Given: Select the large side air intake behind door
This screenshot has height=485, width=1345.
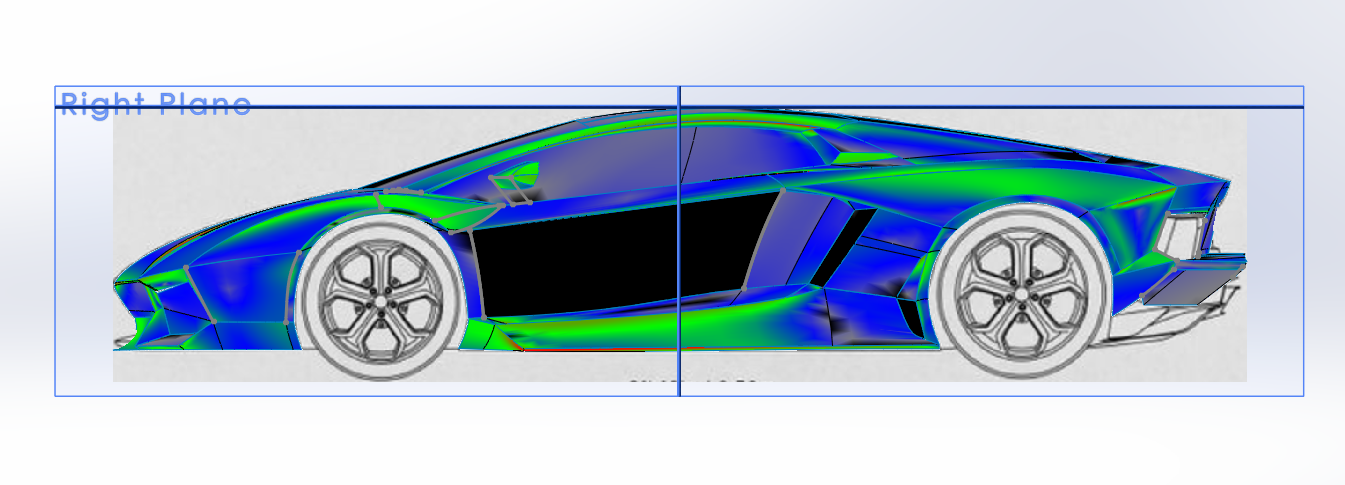Looking at the screenshot, I should tap(840, 245).
